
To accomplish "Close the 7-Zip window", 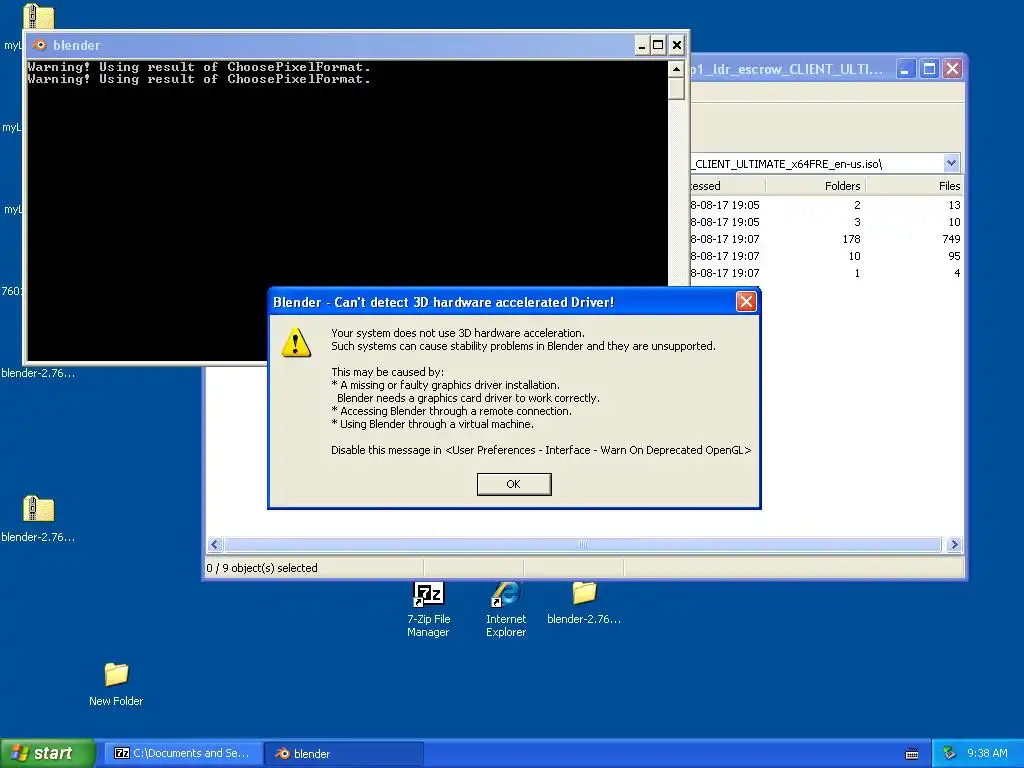I will coord(953,69).
